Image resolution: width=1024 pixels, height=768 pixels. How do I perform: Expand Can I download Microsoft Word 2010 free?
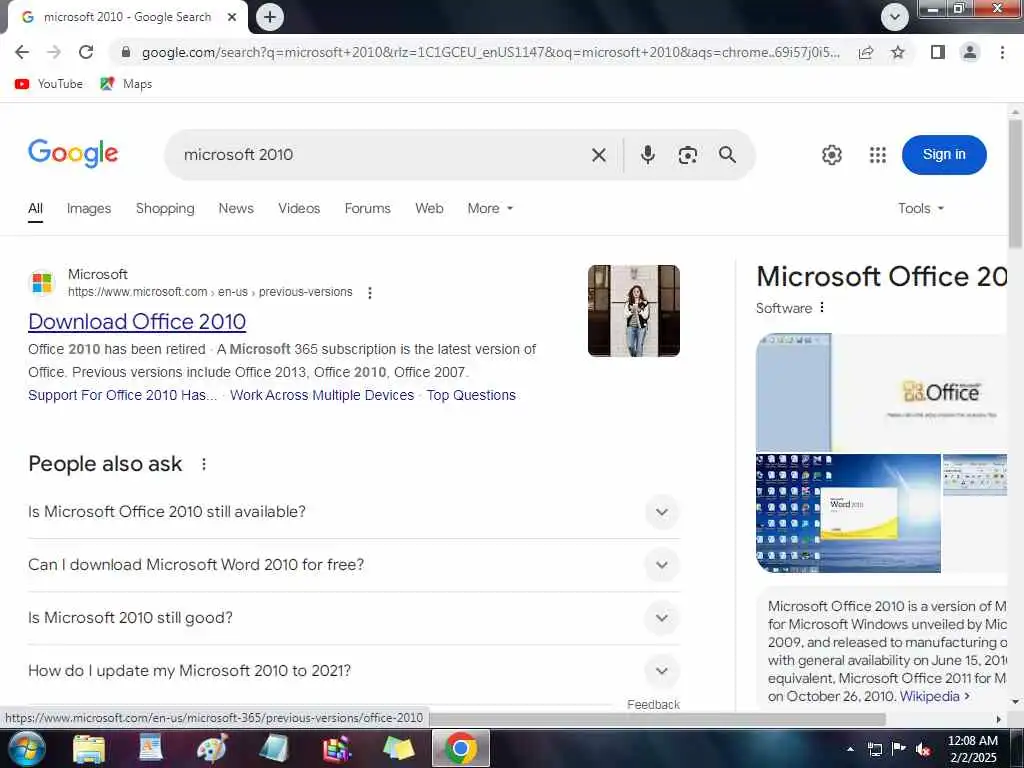pos(354,564)
